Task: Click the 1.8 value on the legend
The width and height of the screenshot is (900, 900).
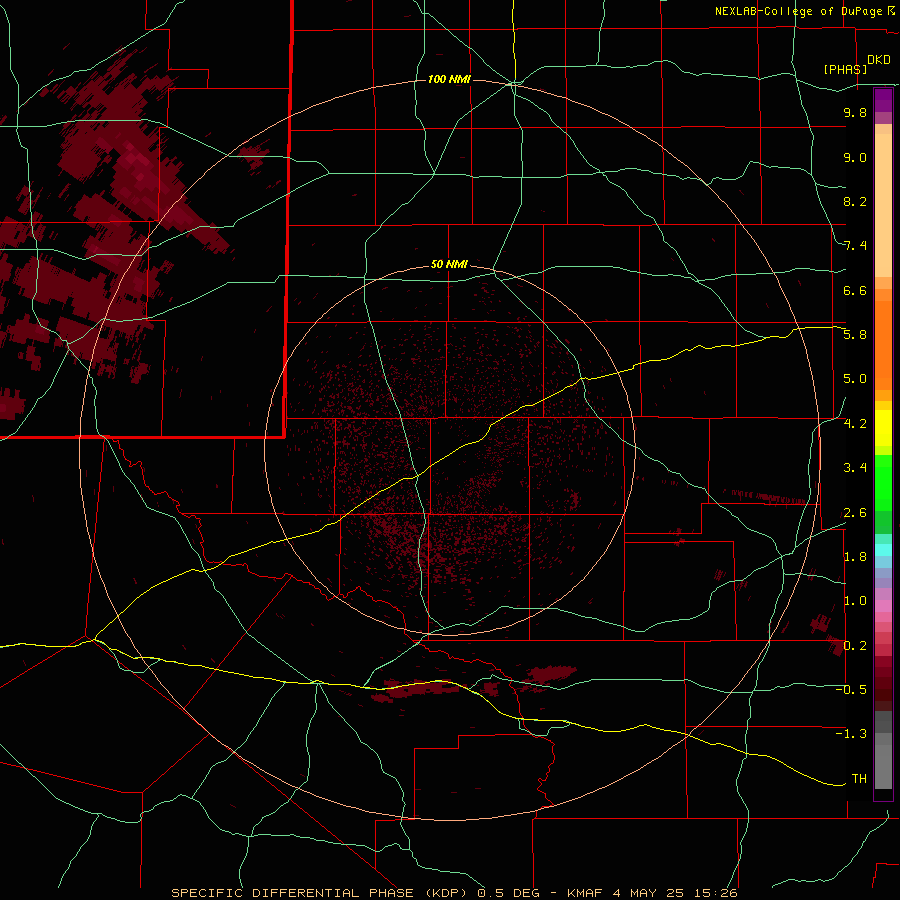Action: [855, 557]
